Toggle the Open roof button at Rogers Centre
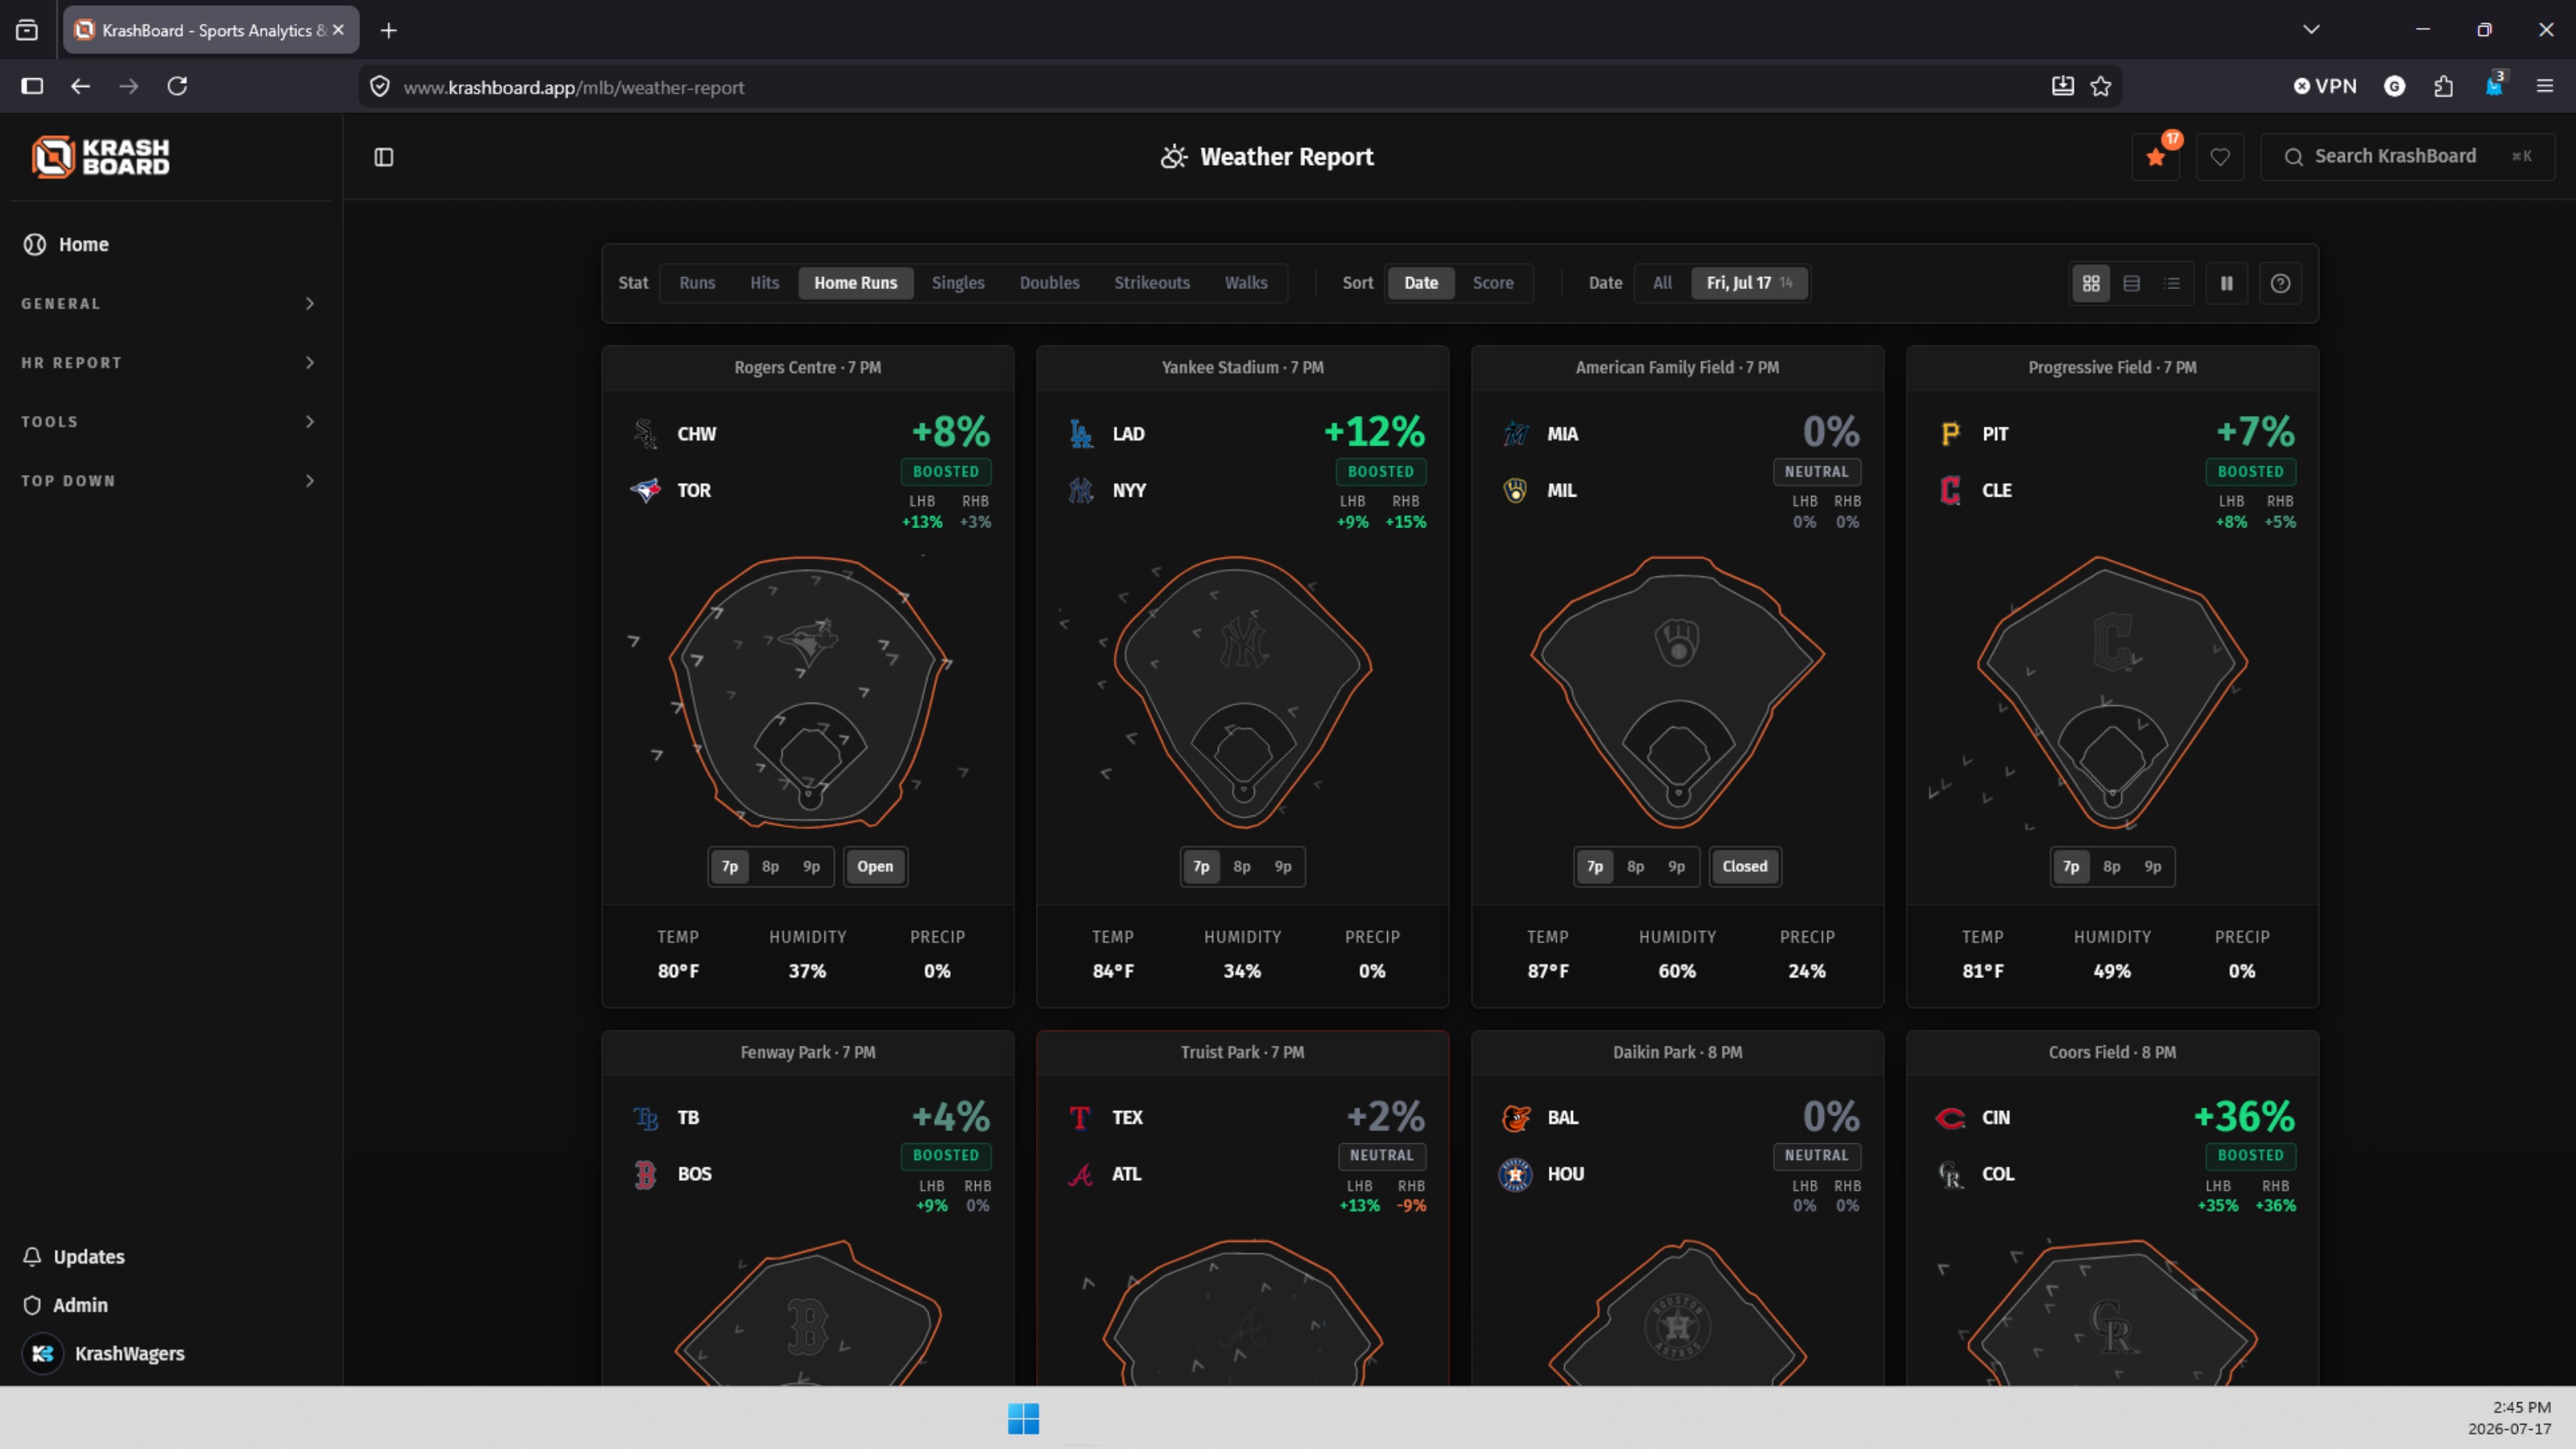Viewport: 2576px width, 1449px height. click(875, 867)
